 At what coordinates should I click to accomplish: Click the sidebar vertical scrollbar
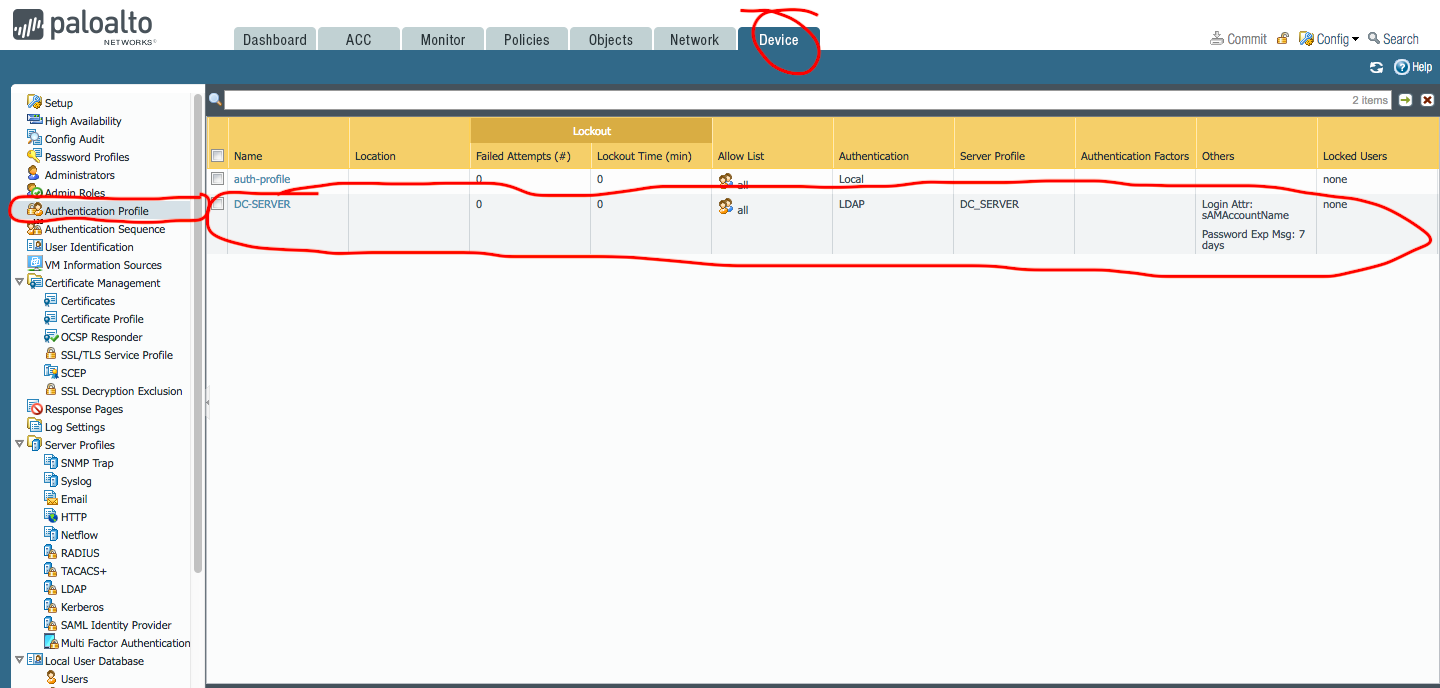point(198,333)
